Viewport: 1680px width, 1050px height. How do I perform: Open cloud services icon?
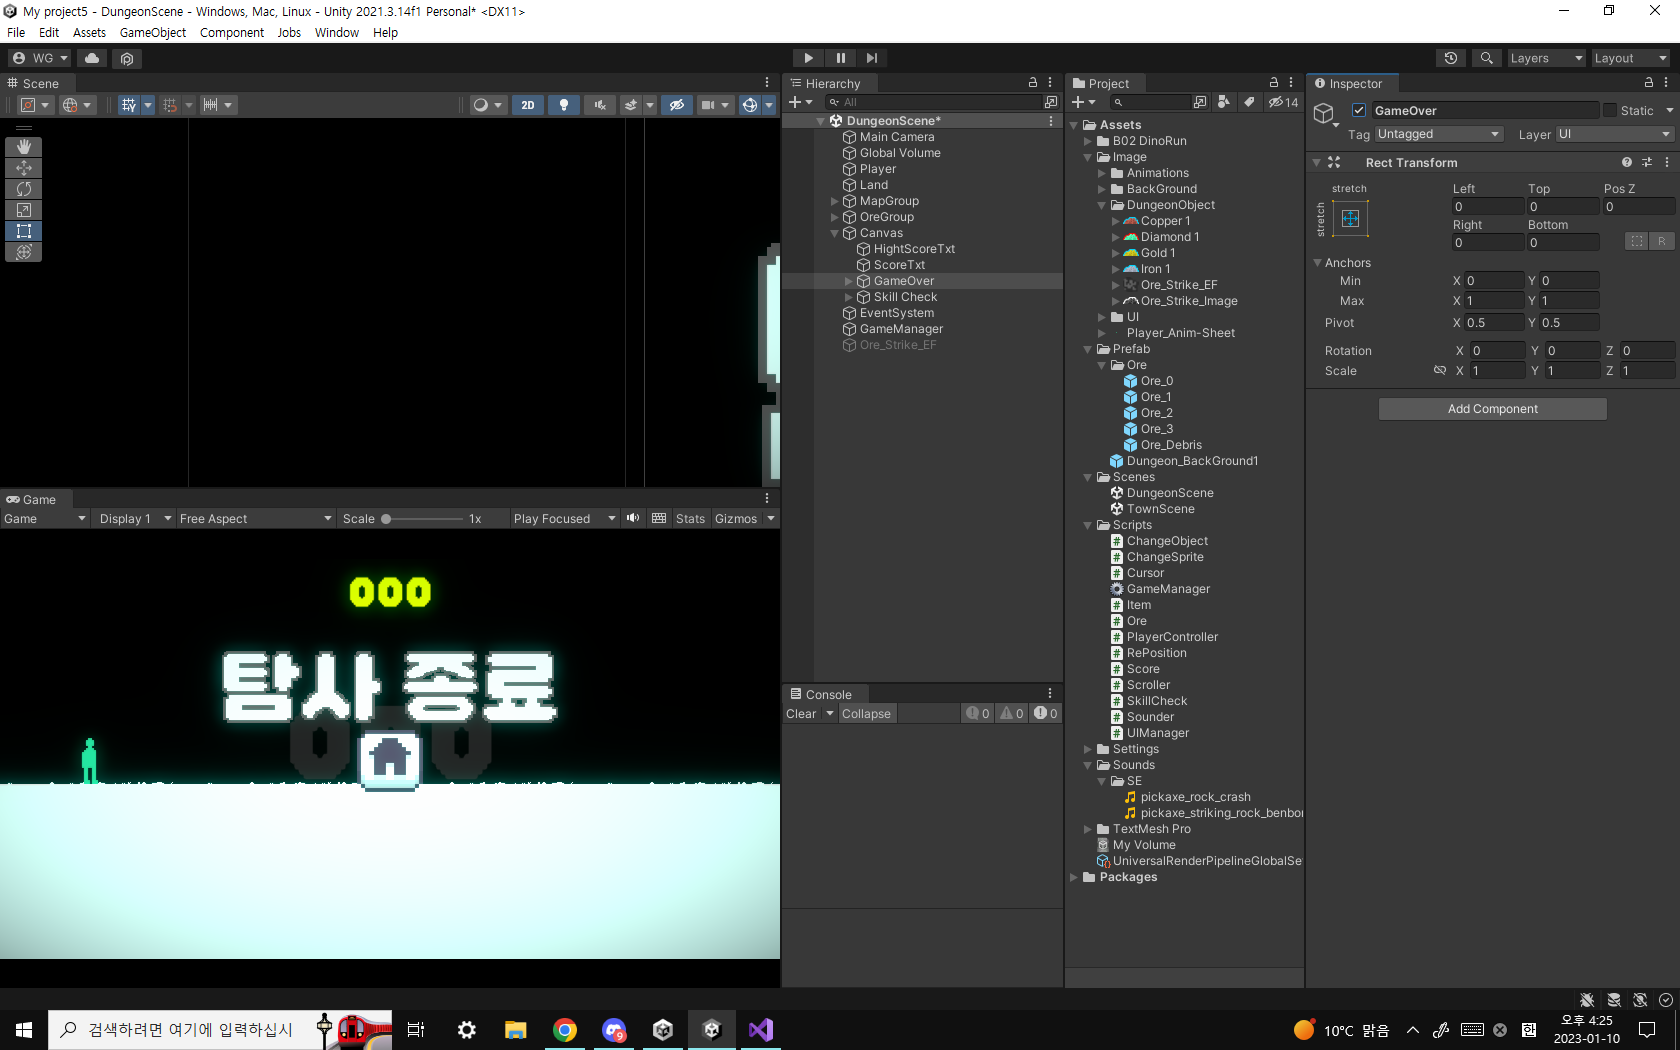coord(92,58)
